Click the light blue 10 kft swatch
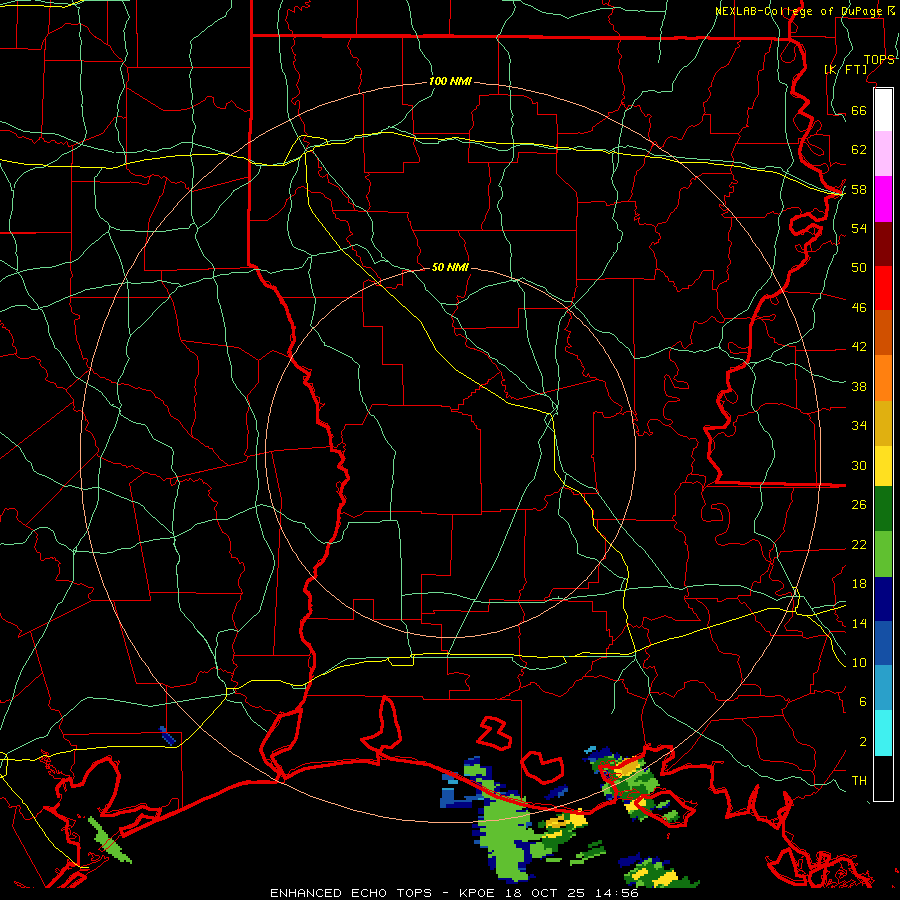 [x=883, y=688]
